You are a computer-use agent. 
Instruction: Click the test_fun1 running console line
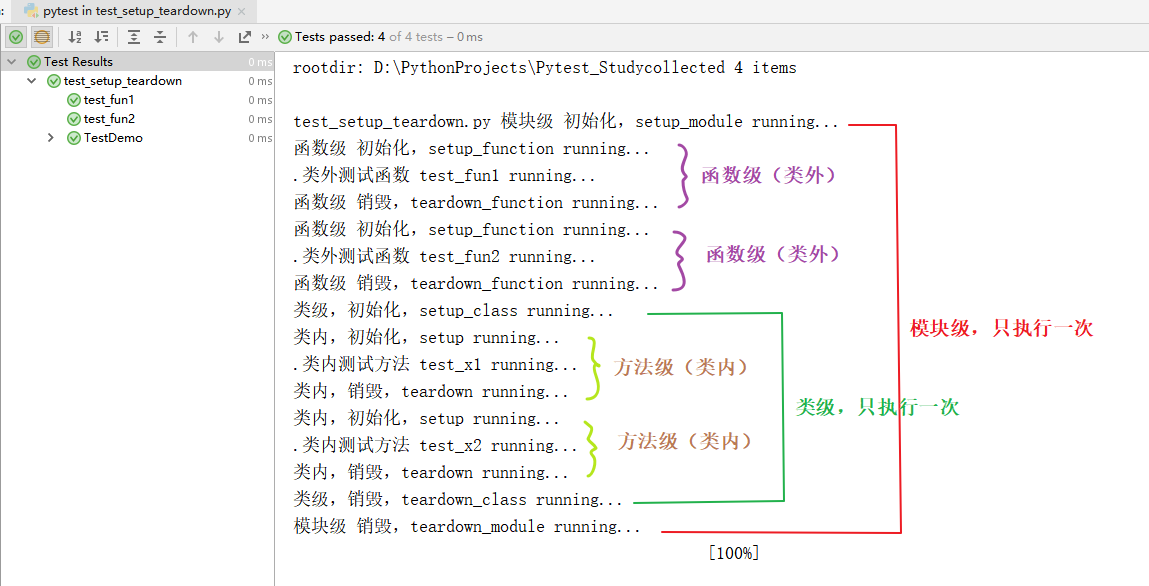(444, 176)
